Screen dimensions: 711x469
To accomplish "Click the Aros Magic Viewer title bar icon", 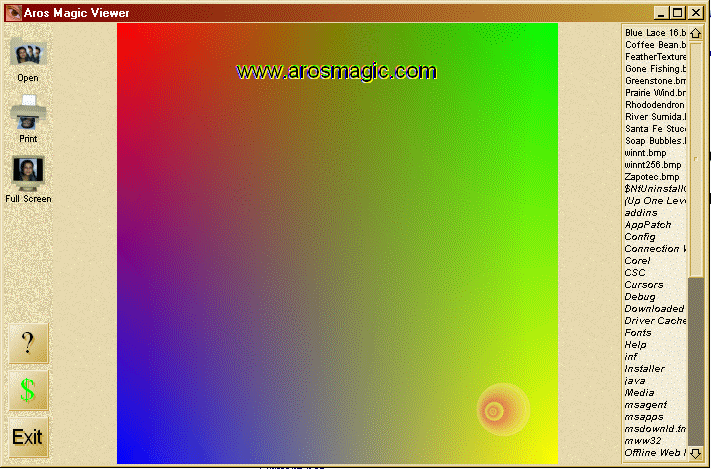I will point(14,13).
